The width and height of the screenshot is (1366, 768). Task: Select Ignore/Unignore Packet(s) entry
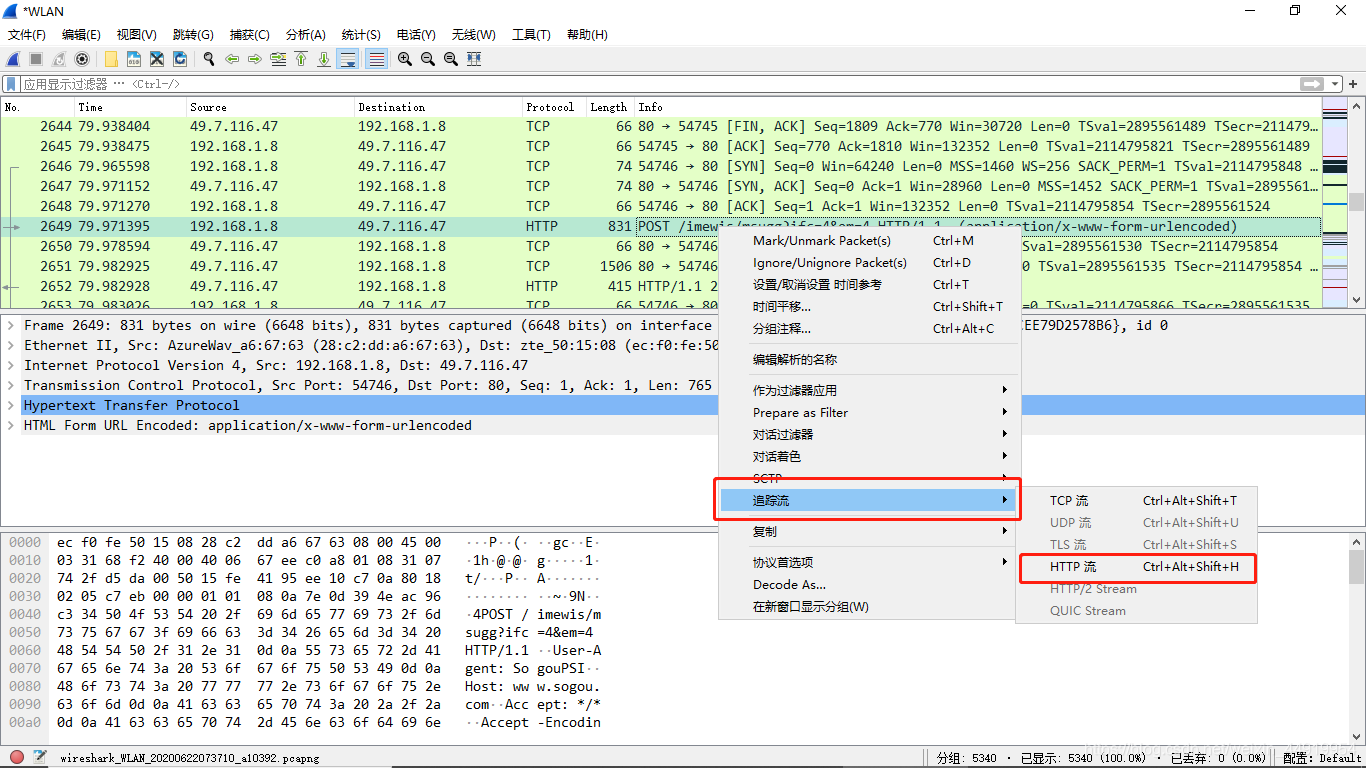[x=869, y=262]
